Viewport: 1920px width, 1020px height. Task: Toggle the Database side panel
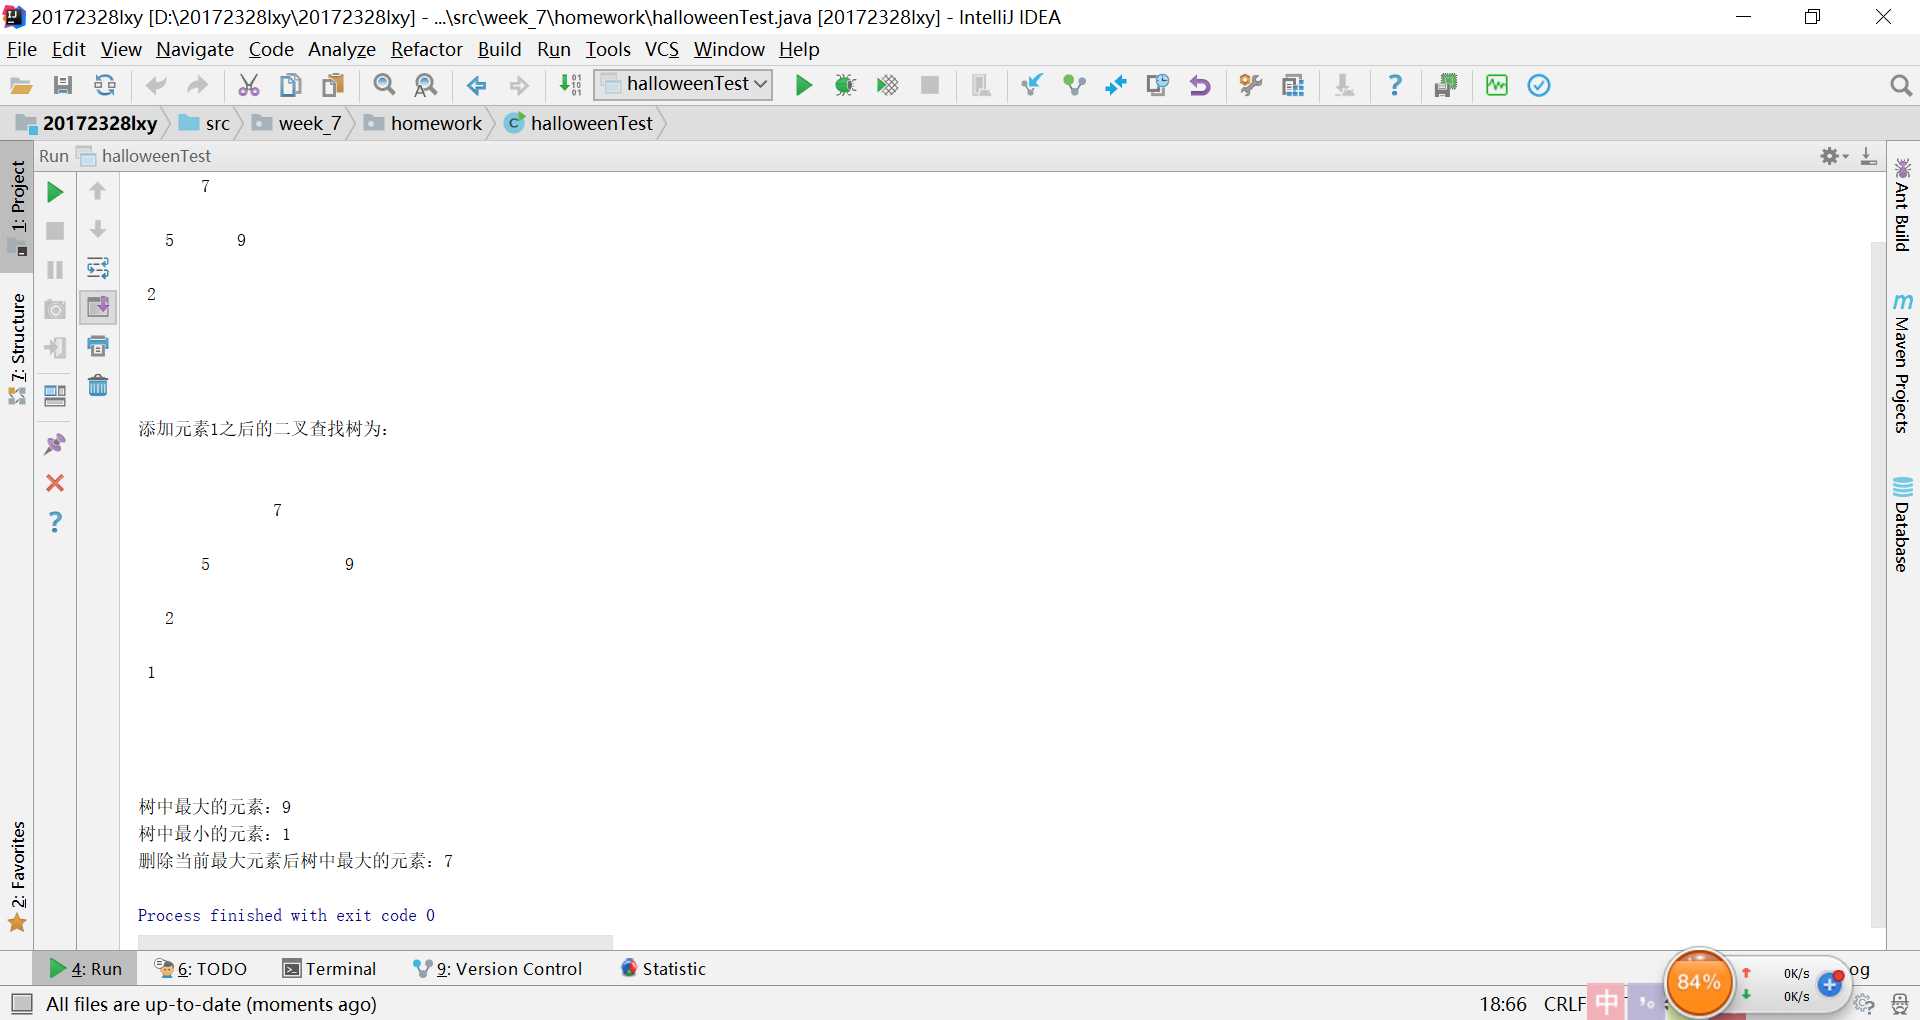[x=1902, y=525]
